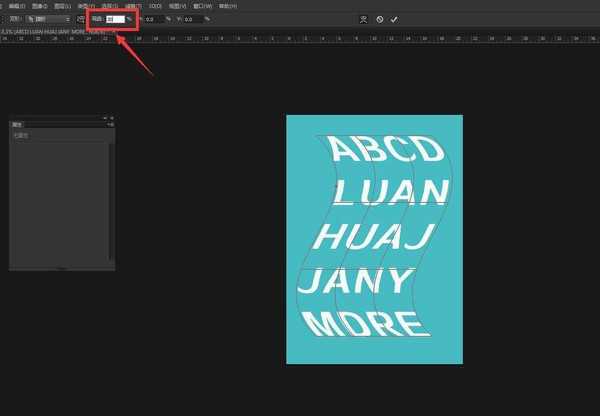Cancel the transform using the circle-slash icon
This screenshot has height=416, width=600.
[380, 19]
